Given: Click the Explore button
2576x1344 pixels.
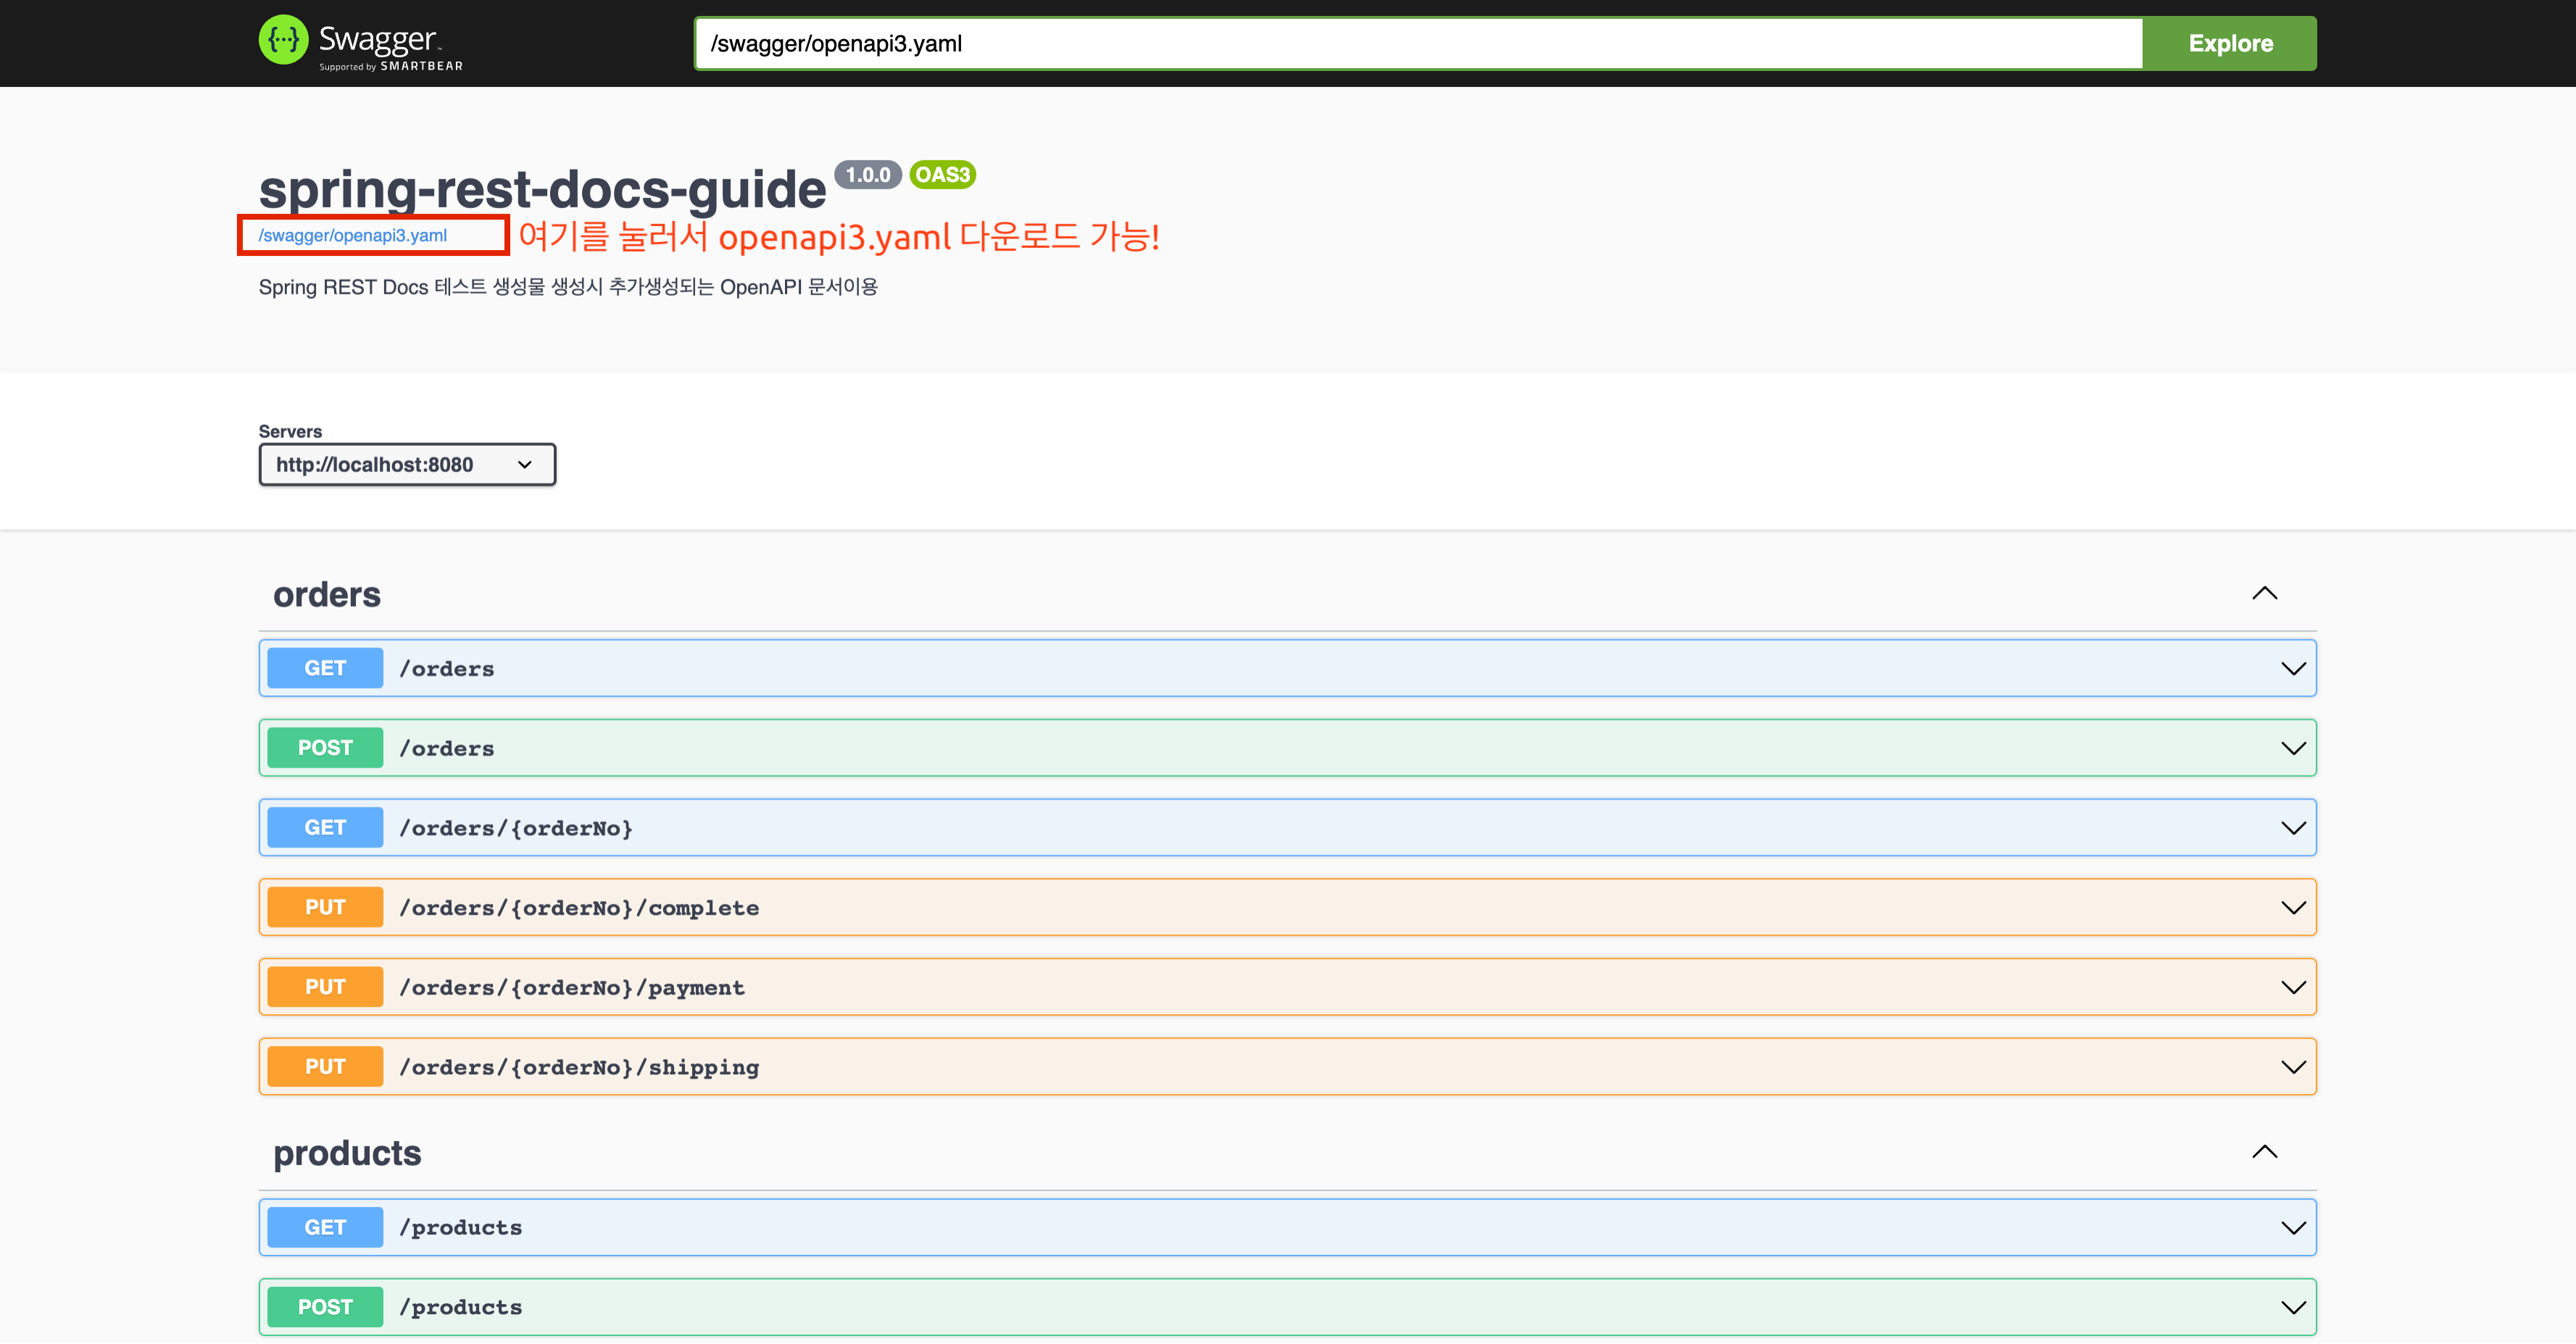Looking at the screenshot, I should coord(2229,43).
